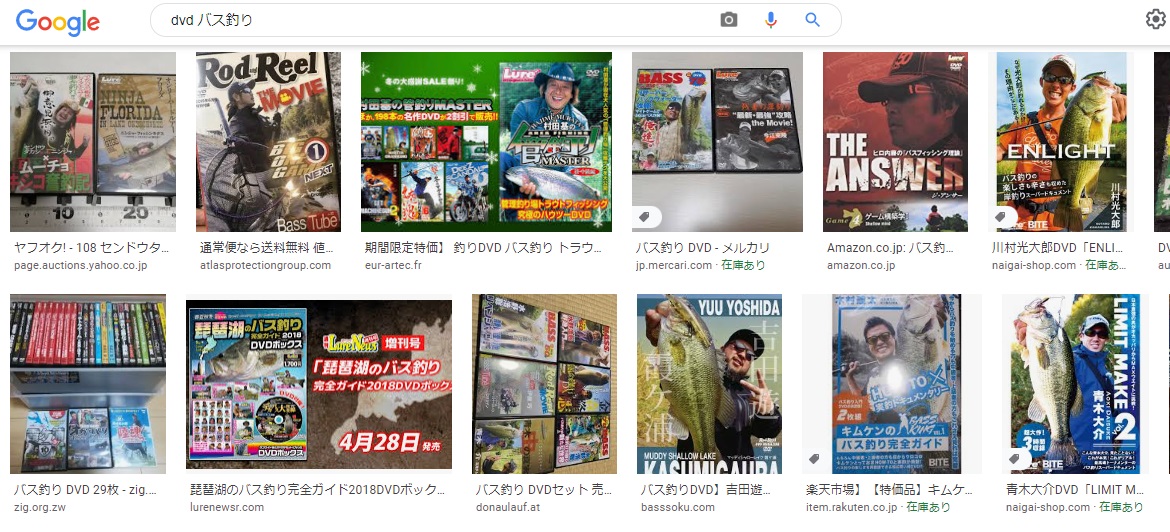Click the Google logo

[57, 22]
